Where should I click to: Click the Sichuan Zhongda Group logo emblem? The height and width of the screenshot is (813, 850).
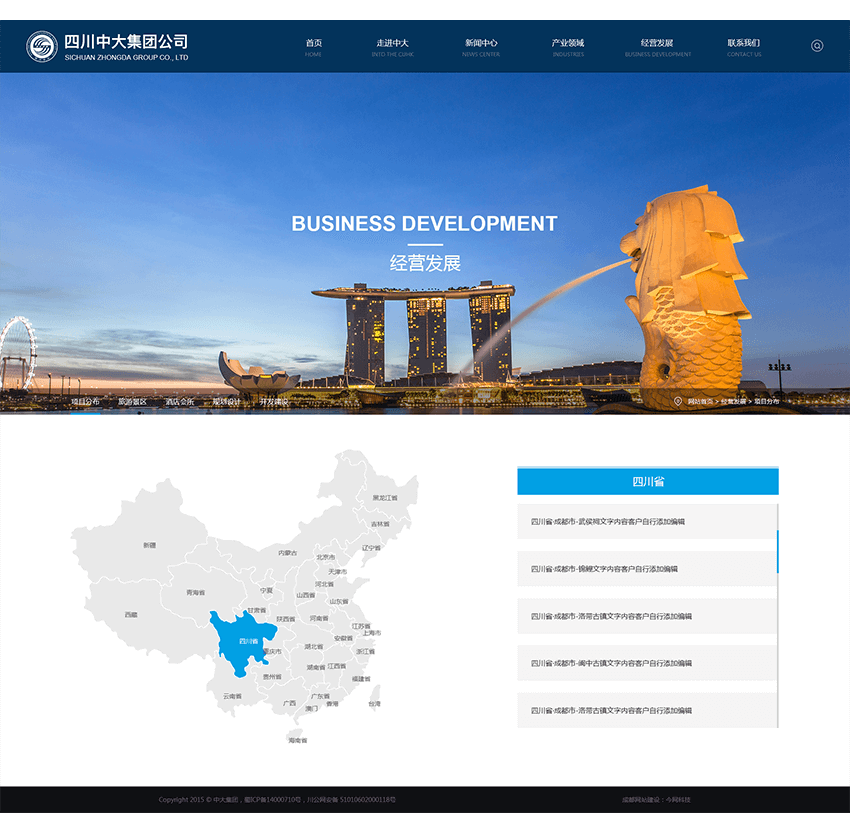(42, 47)
